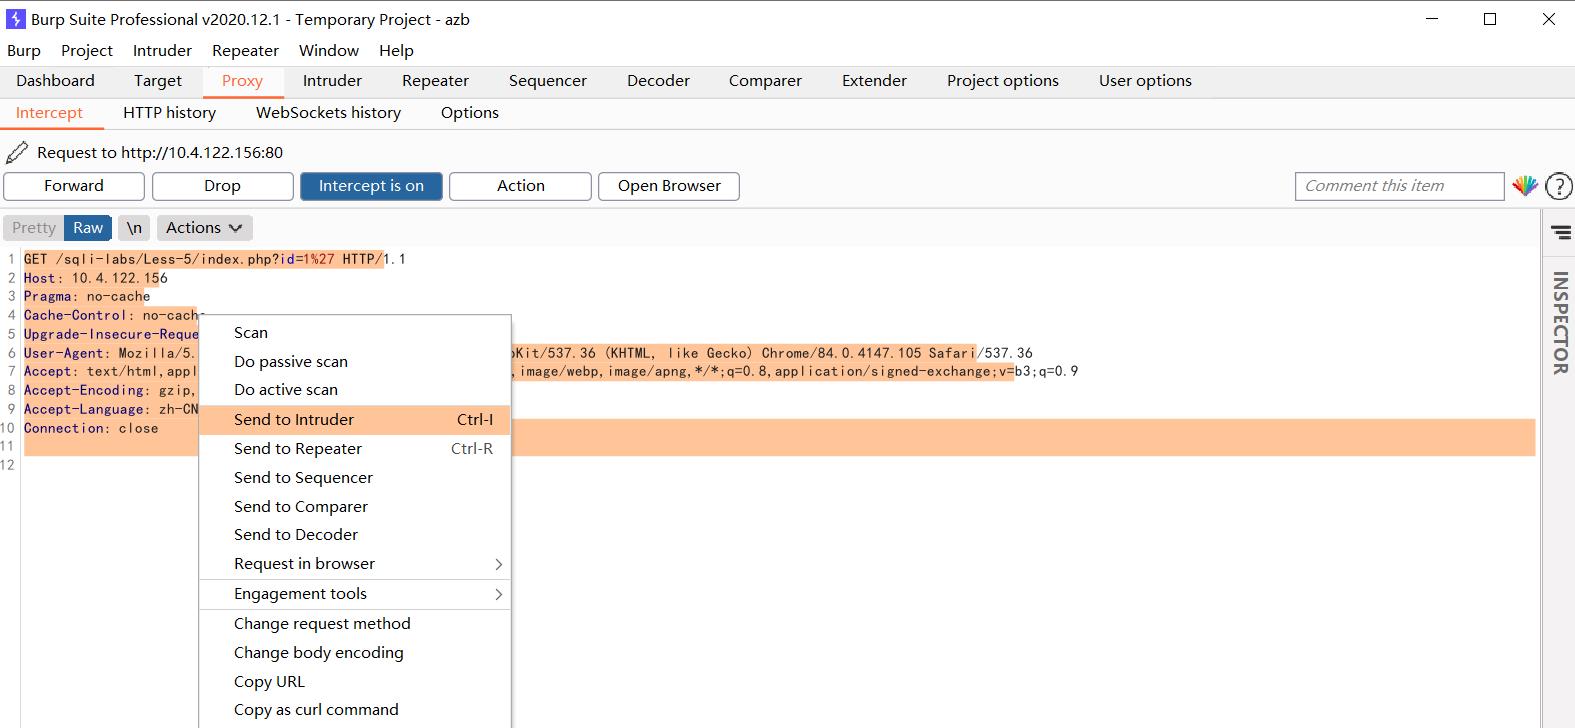Select the Intercept sub-tab
The width and height of the screenshot is (1575, 728).
[x=49, y=113]
